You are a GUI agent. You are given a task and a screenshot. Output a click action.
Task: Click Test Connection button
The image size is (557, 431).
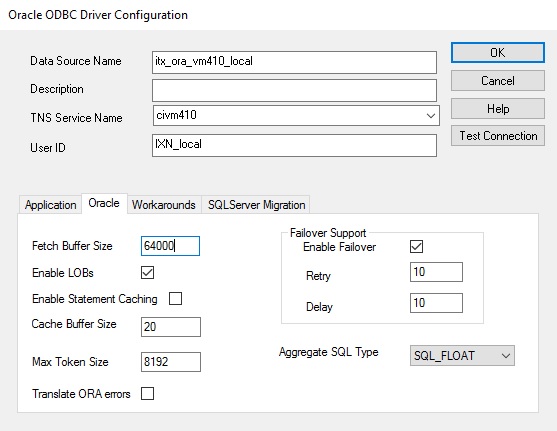(x=497, y=136)
